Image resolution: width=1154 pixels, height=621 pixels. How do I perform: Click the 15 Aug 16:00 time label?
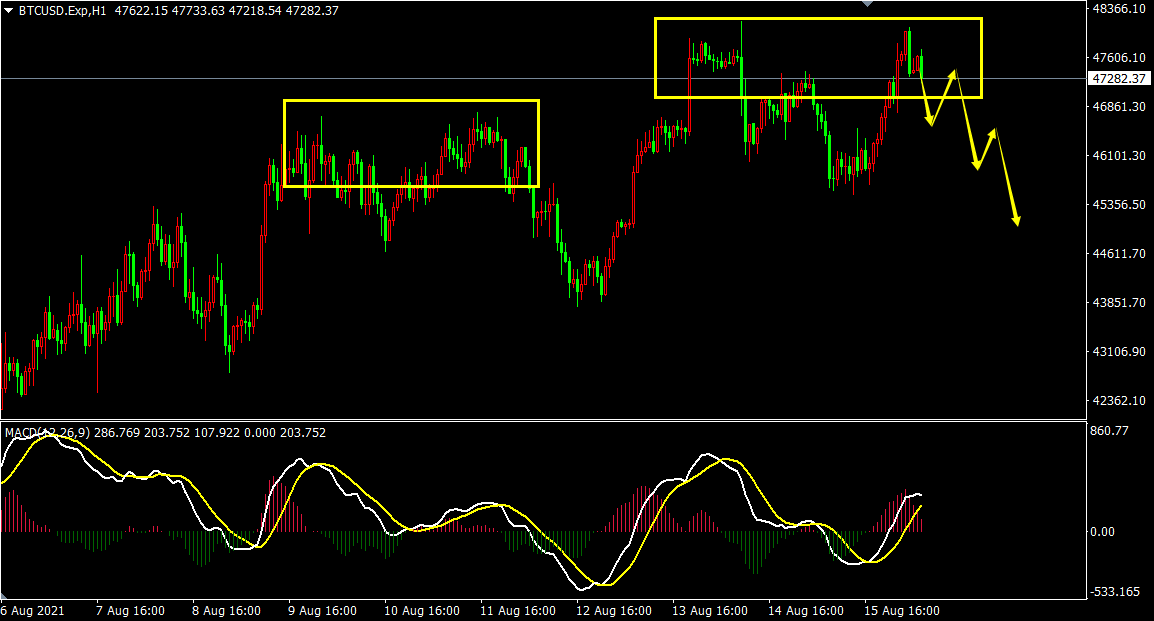[x=900, y=610]
